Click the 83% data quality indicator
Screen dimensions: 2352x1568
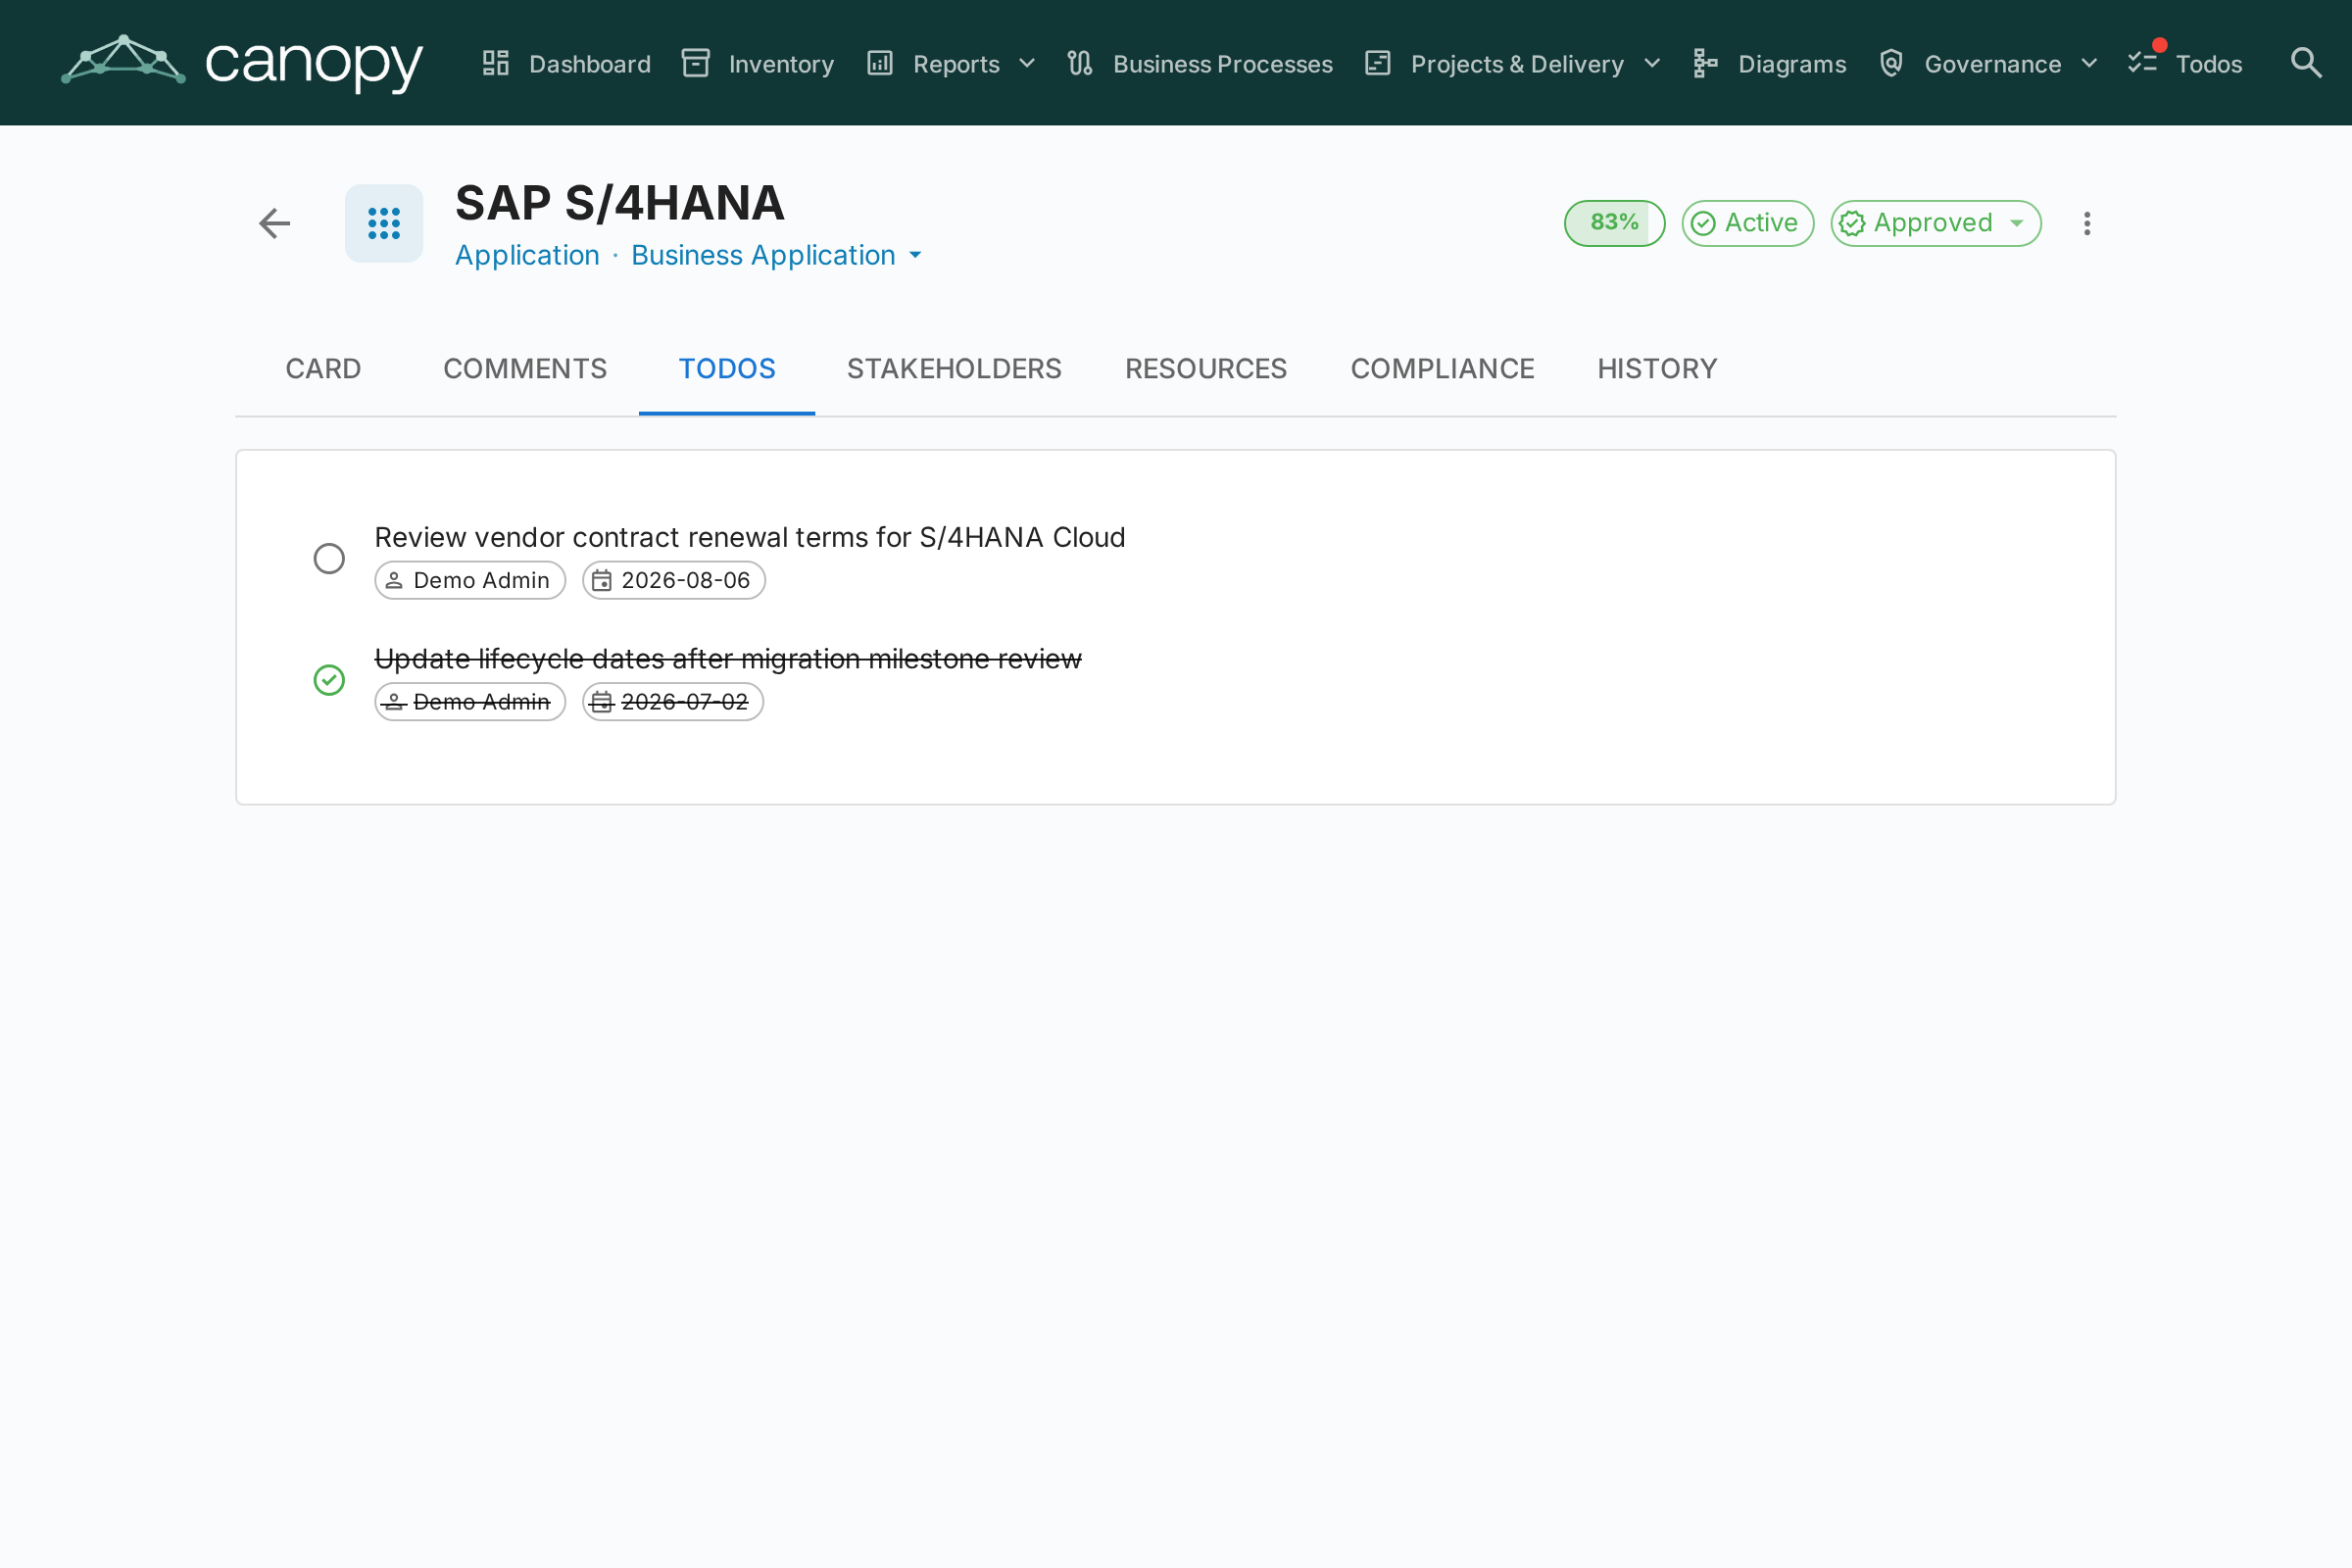pyautogui.click(x=1614, y=223)
